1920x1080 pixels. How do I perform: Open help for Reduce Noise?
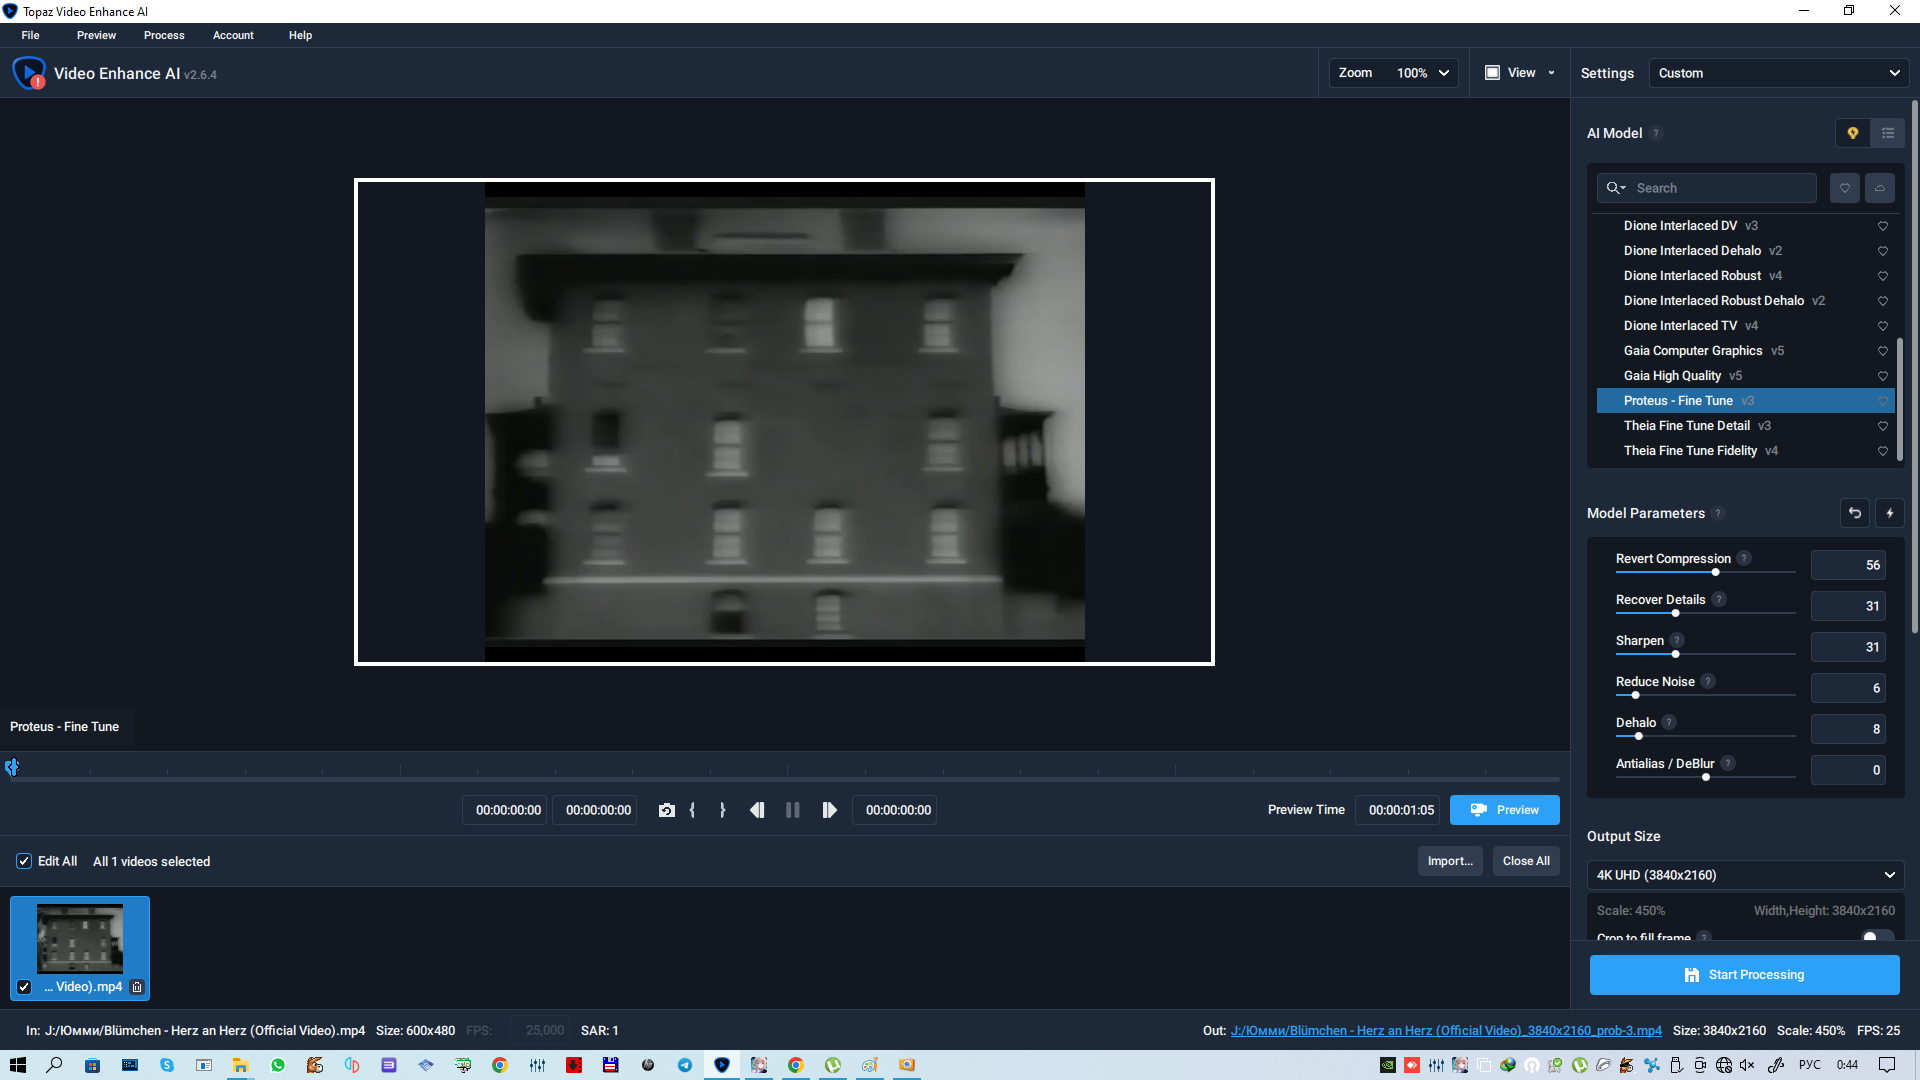[1708, 681]
